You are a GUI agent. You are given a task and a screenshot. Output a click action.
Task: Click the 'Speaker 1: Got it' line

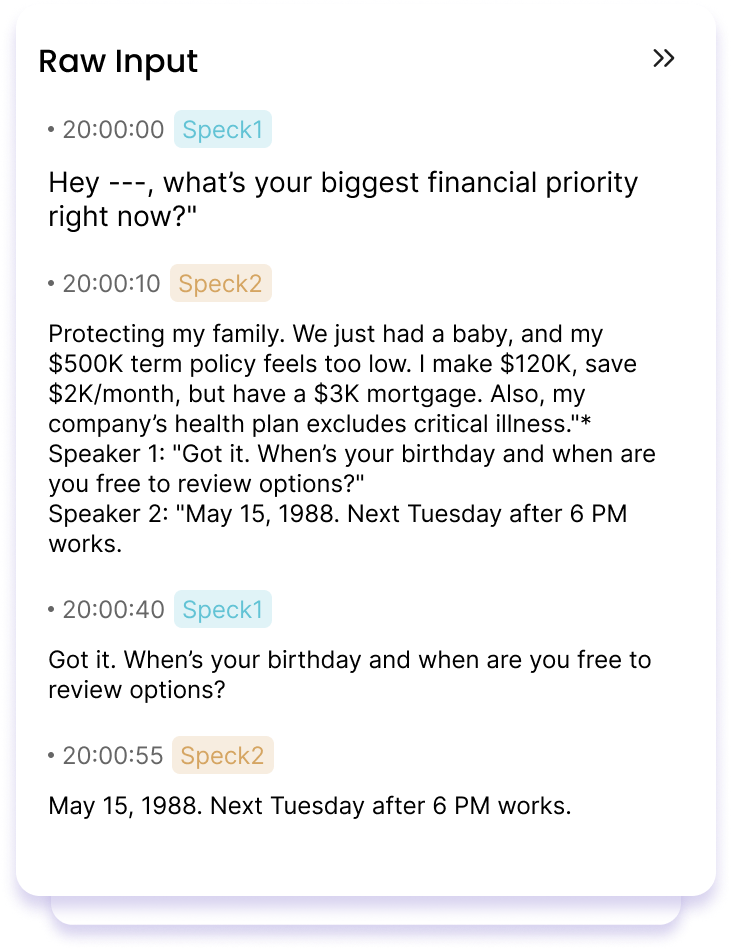352,469
